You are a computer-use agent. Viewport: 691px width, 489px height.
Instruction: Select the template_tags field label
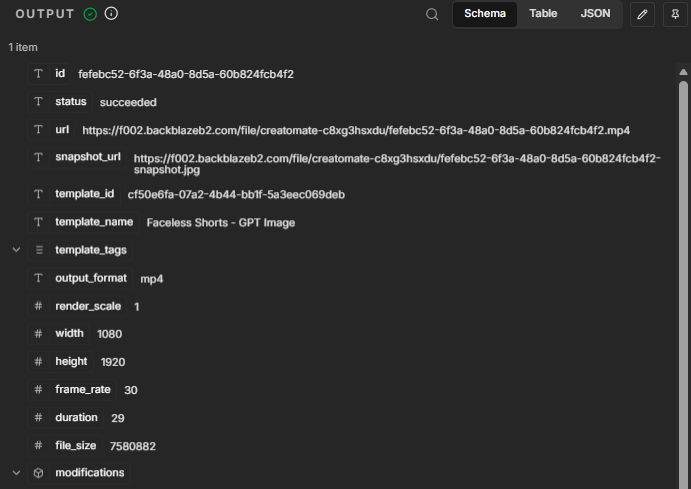tap(91, 250)
